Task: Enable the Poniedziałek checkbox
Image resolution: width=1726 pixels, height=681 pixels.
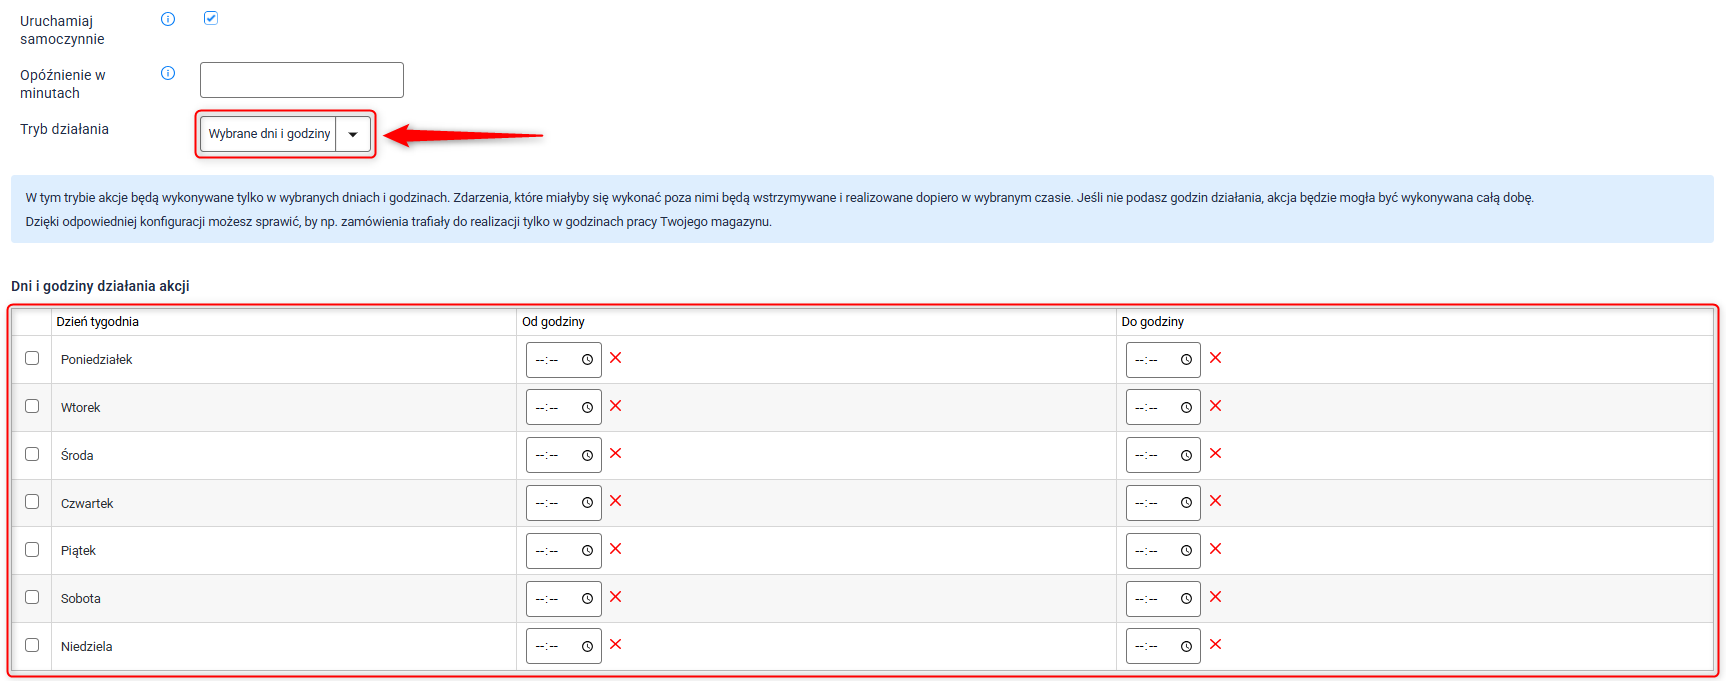Action: 32,358
